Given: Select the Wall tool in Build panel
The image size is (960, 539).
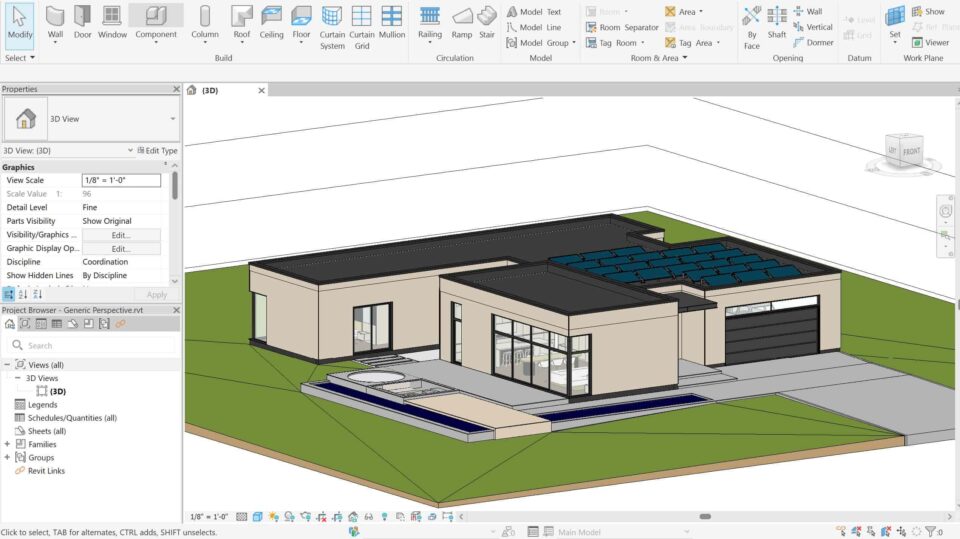Looking at the screenshot, I should (55, 22).
